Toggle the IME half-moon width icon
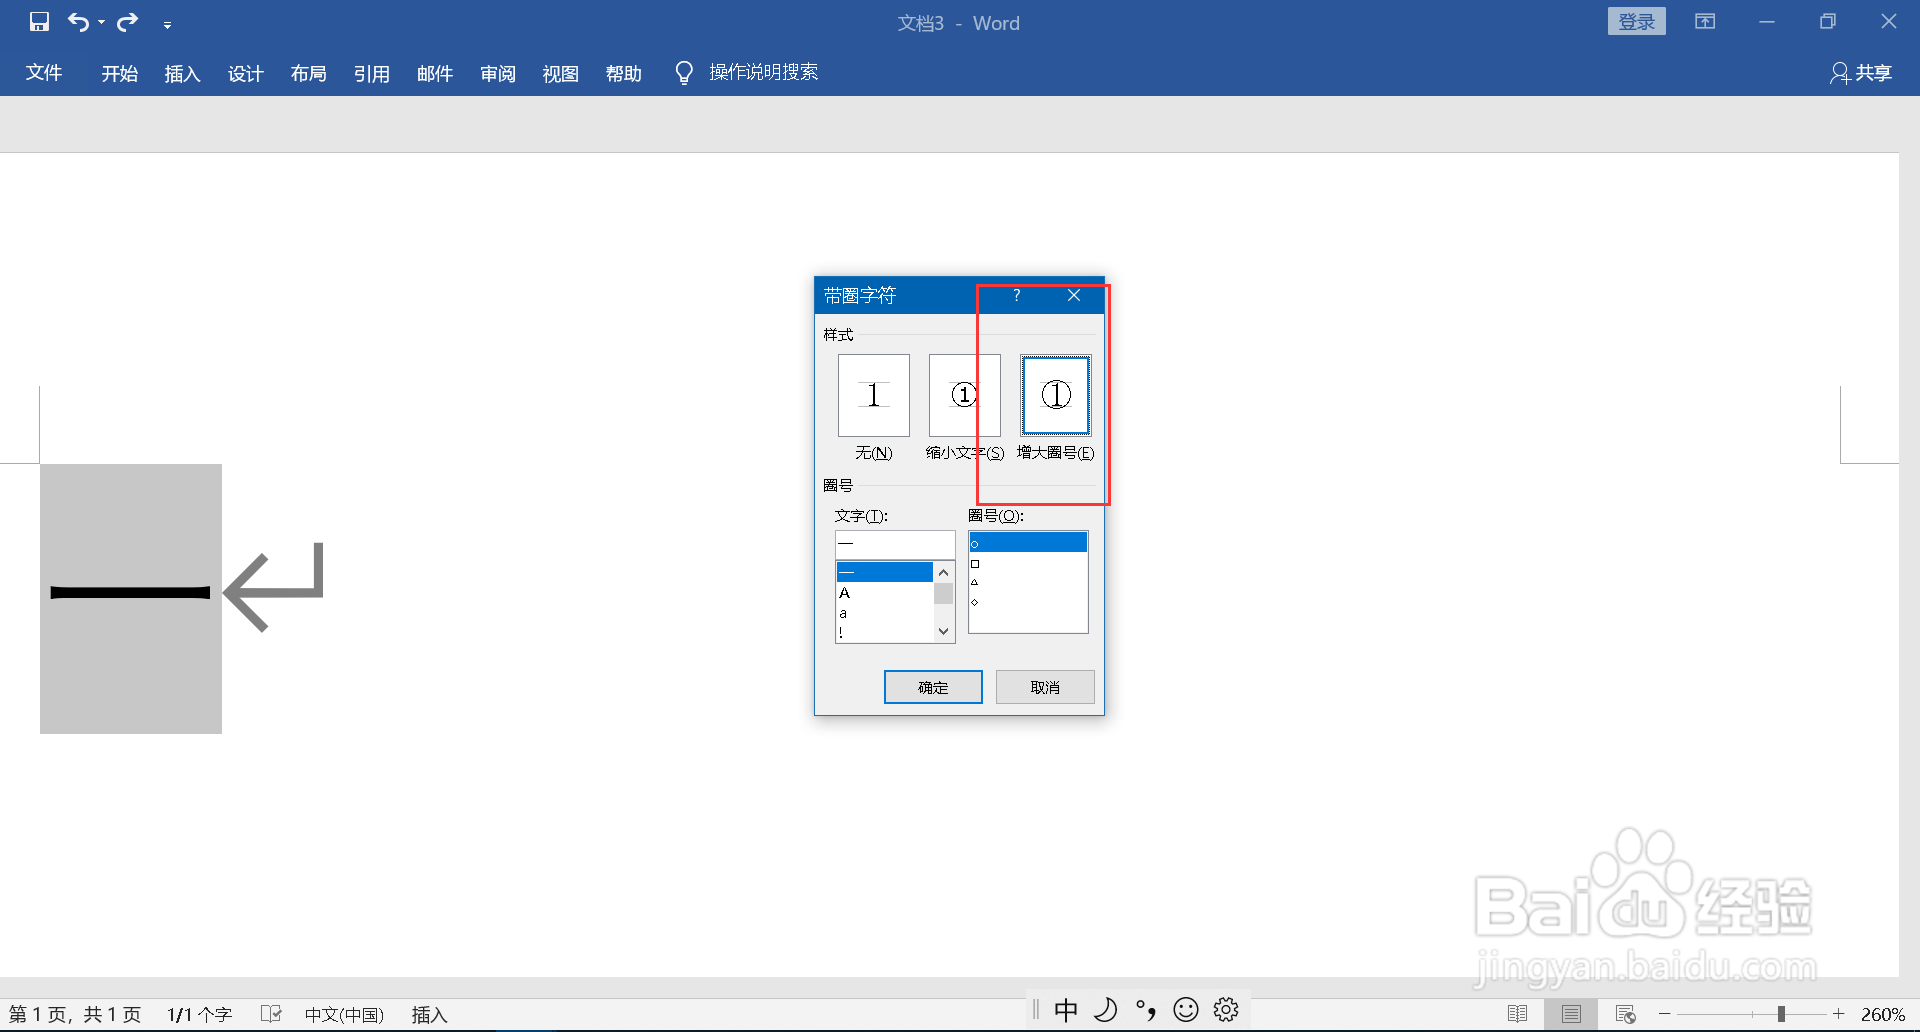Viewport: 1920px width, 1032px height. point(1106,1010)
